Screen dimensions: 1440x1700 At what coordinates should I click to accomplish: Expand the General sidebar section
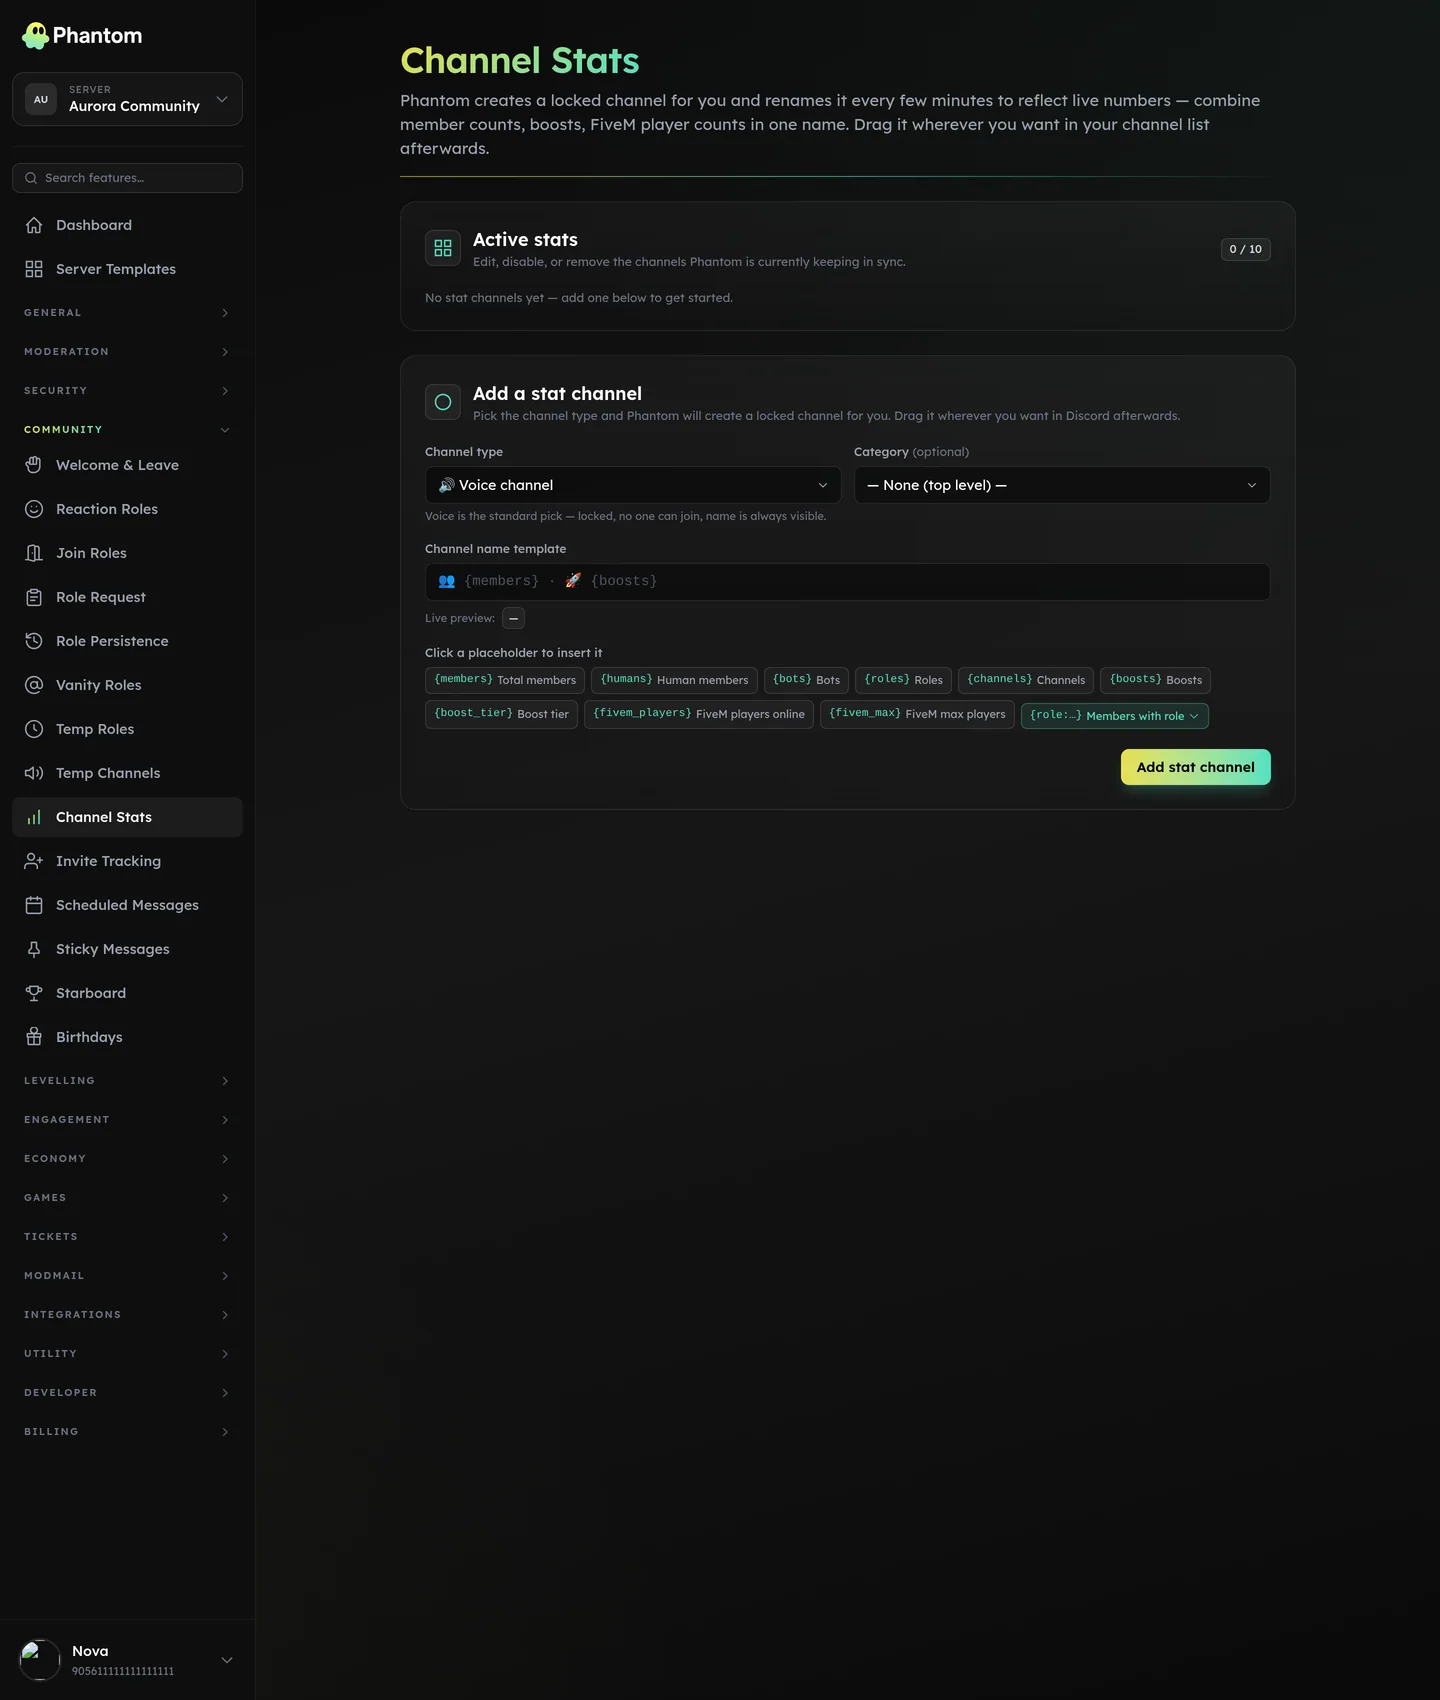[127, 313]
